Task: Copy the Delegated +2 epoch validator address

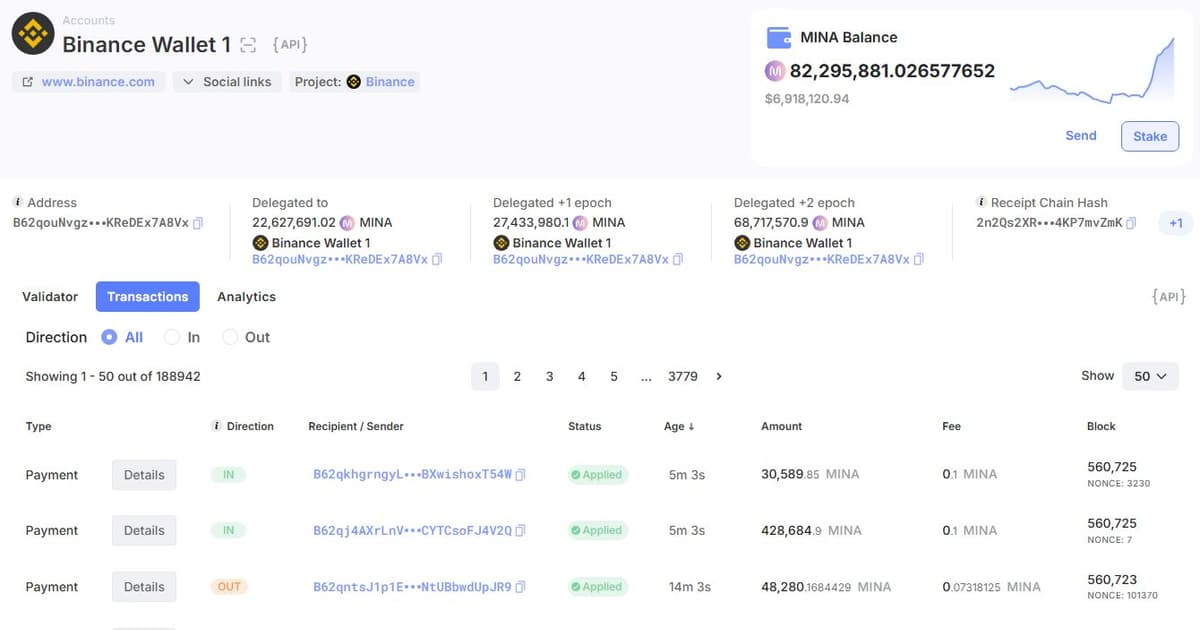Action: click(x=919, y=259)
